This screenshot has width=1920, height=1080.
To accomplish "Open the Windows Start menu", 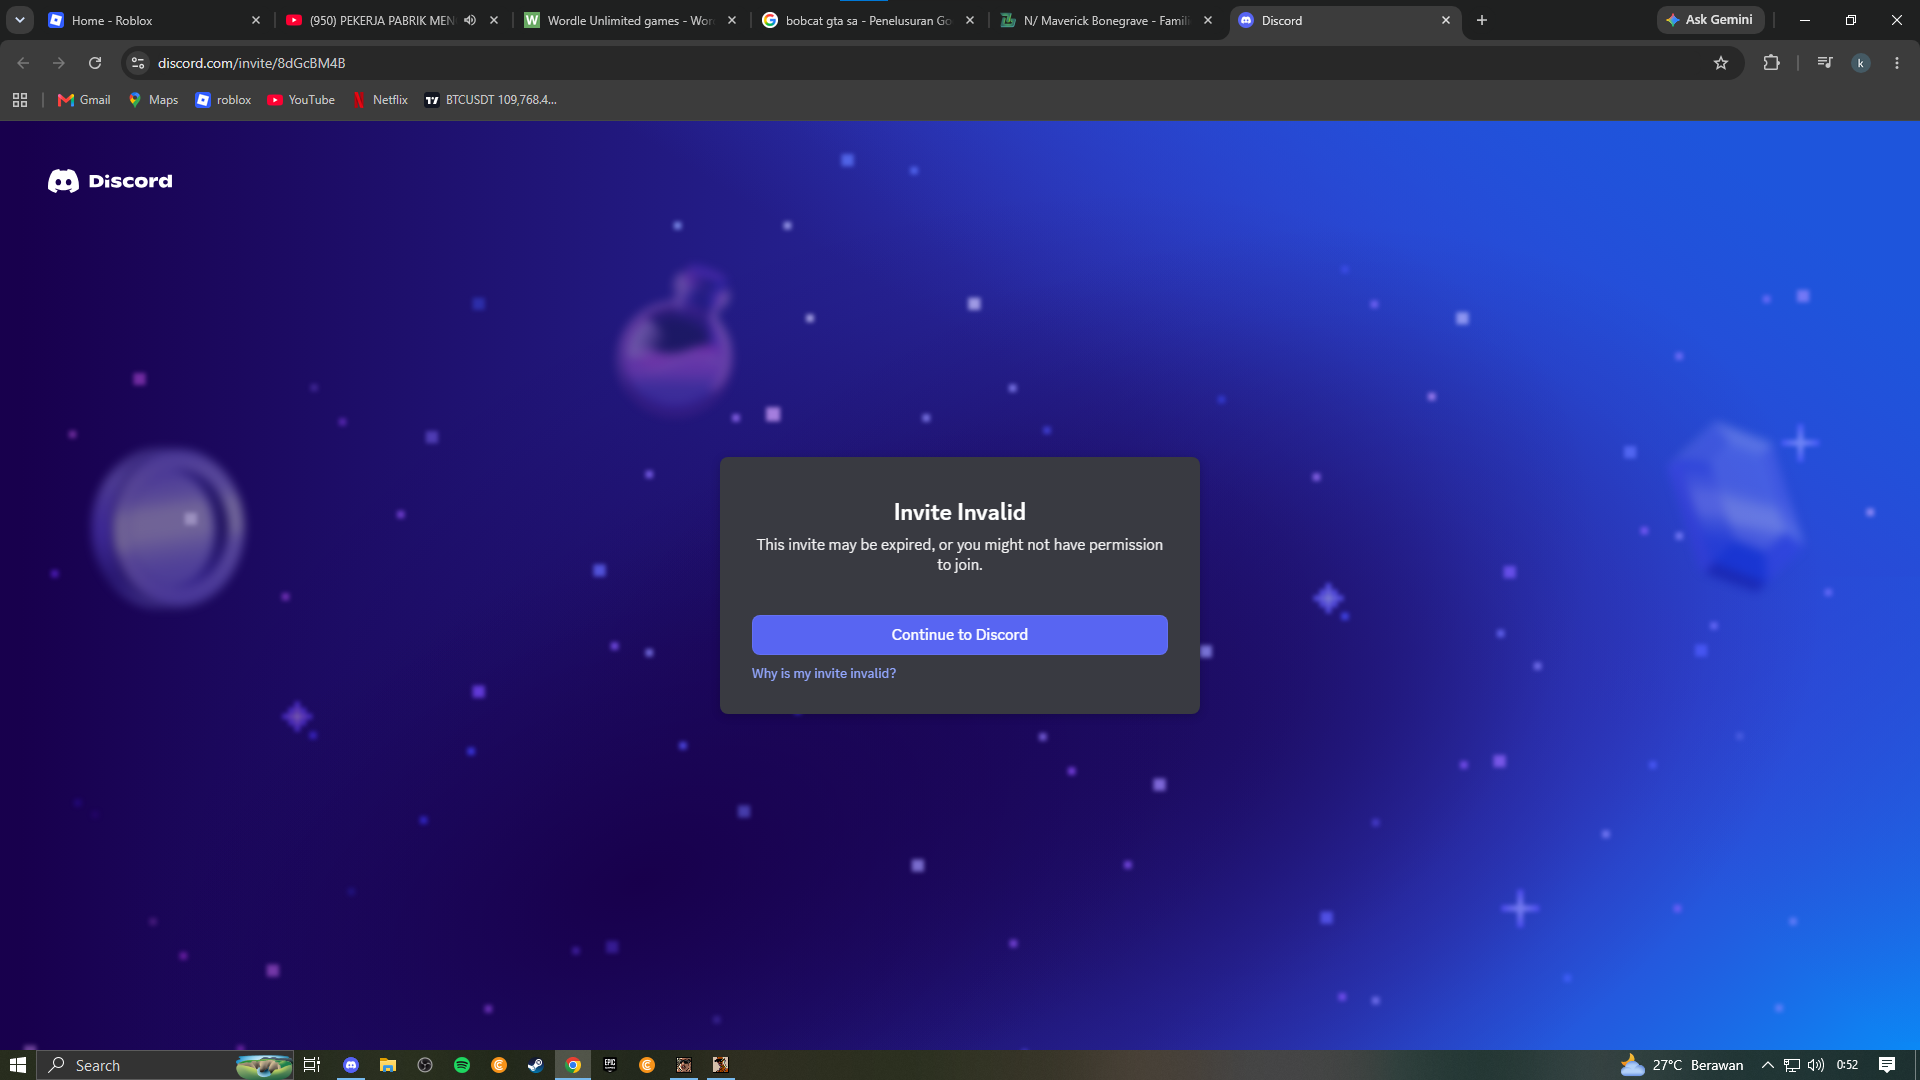I will coord(18,1065).
